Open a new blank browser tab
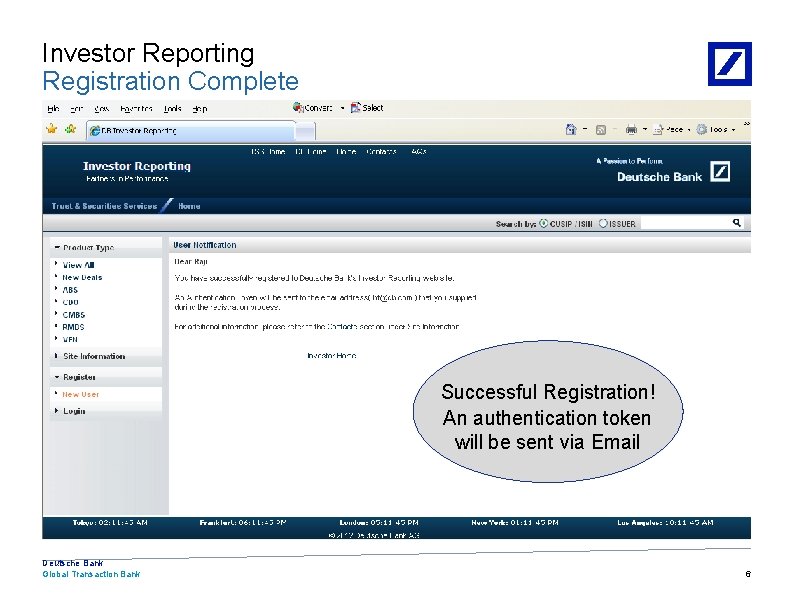 tap(305, 132)
